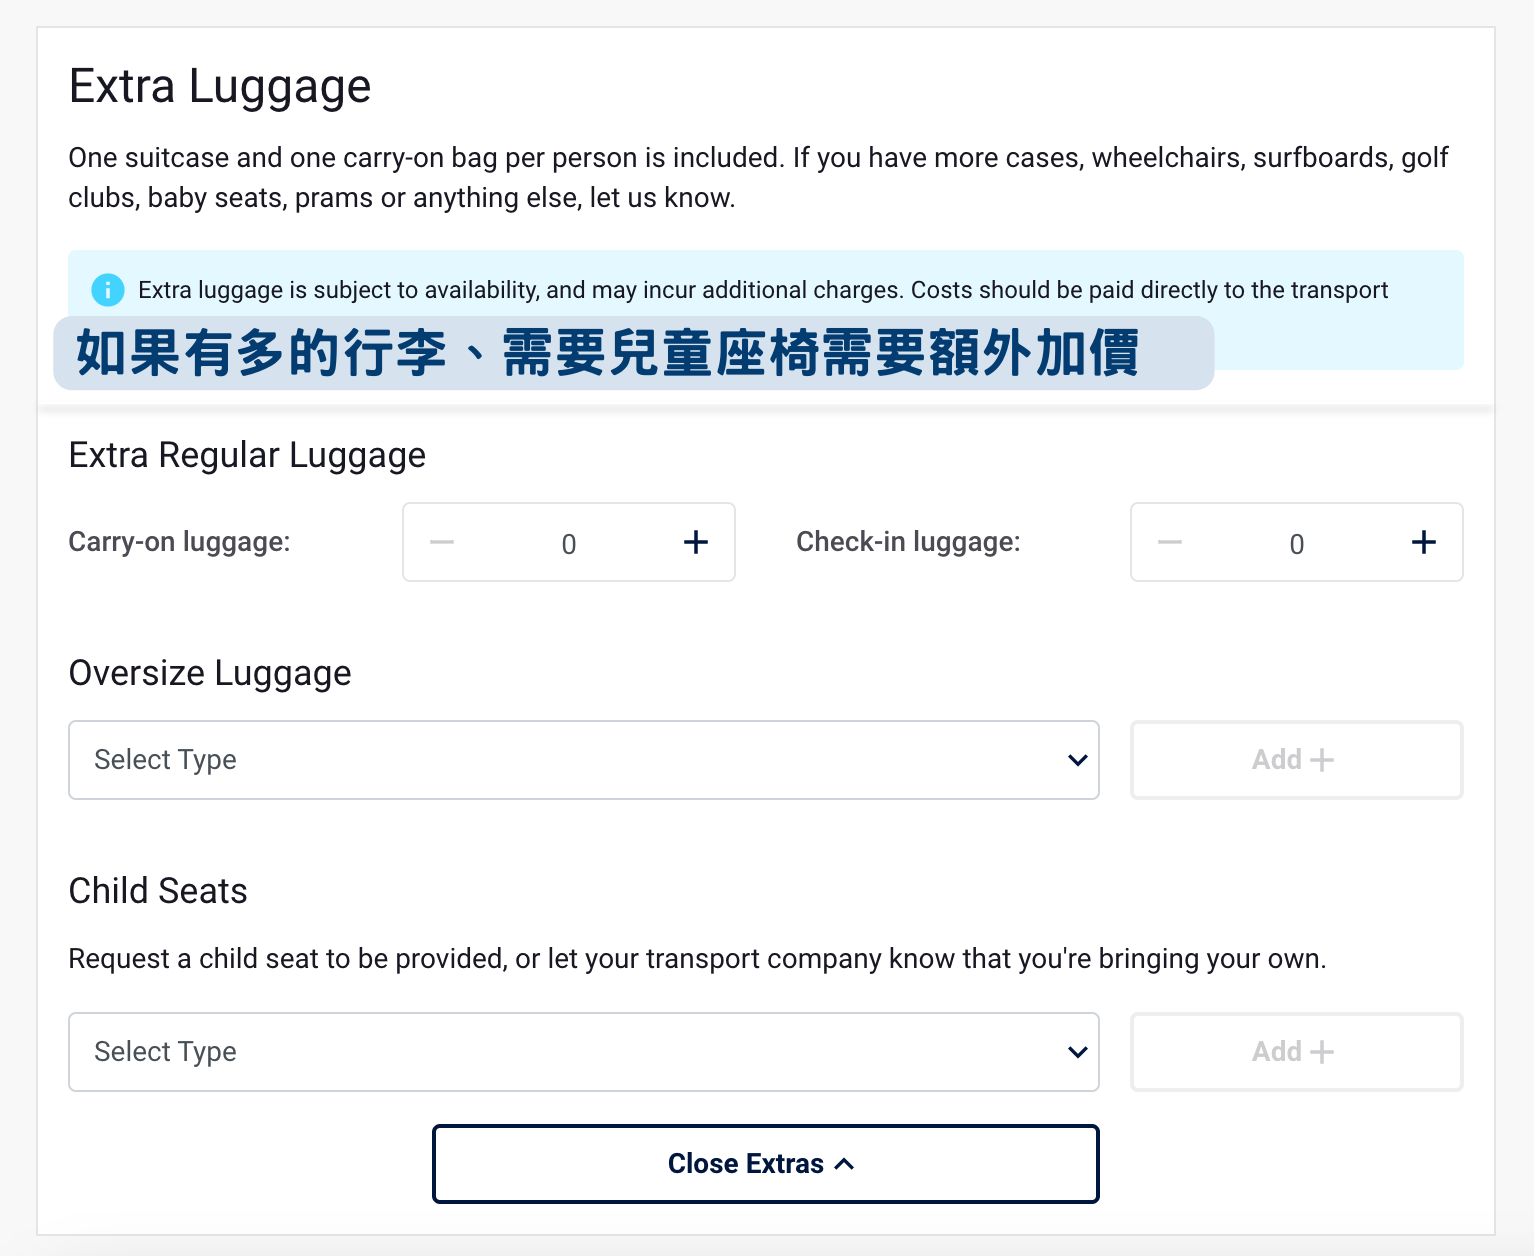Increase check-in luggage count with plus icon
The width and height of the screenshot is (1534, 1256).
pos(1424,542)
